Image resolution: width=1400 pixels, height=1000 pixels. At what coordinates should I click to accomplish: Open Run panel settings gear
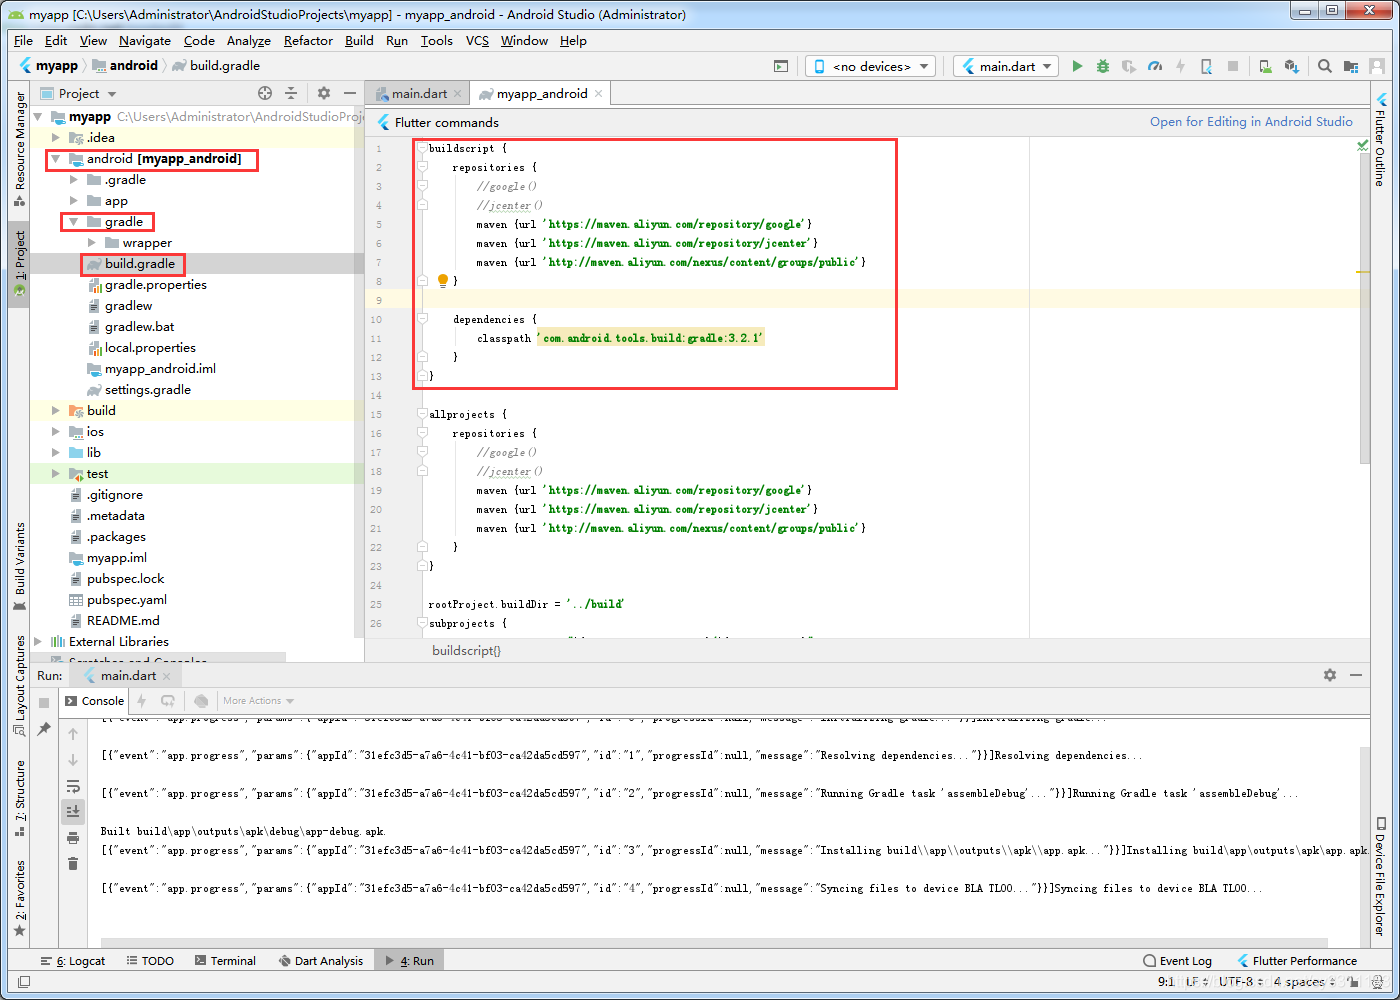[x=1330, y=675]
